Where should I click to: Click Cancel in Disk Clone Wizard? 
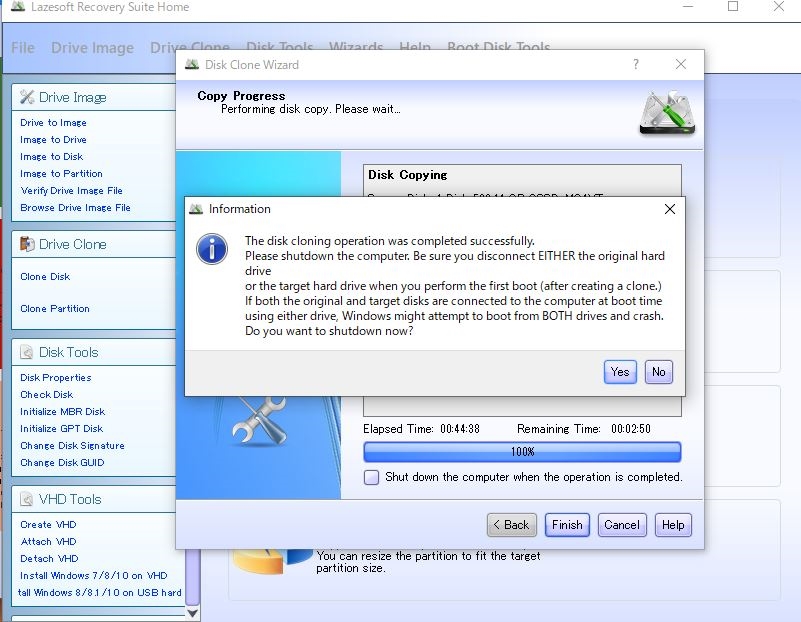pyautogui.click(x=622, y=525)
